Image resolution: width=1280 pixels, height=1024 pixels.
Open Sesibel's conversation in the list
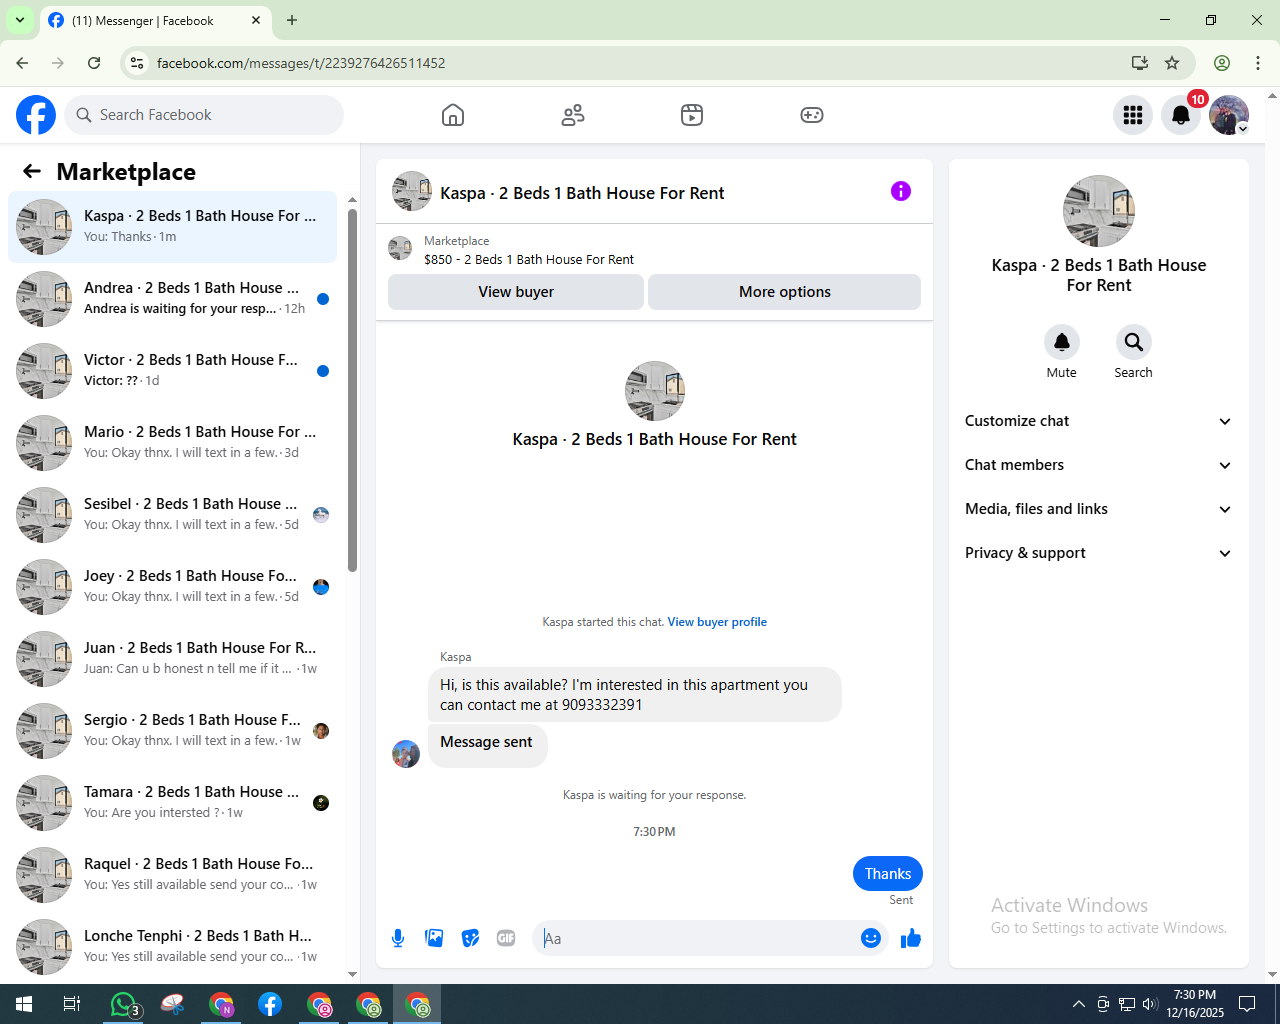tap(173, 515)
